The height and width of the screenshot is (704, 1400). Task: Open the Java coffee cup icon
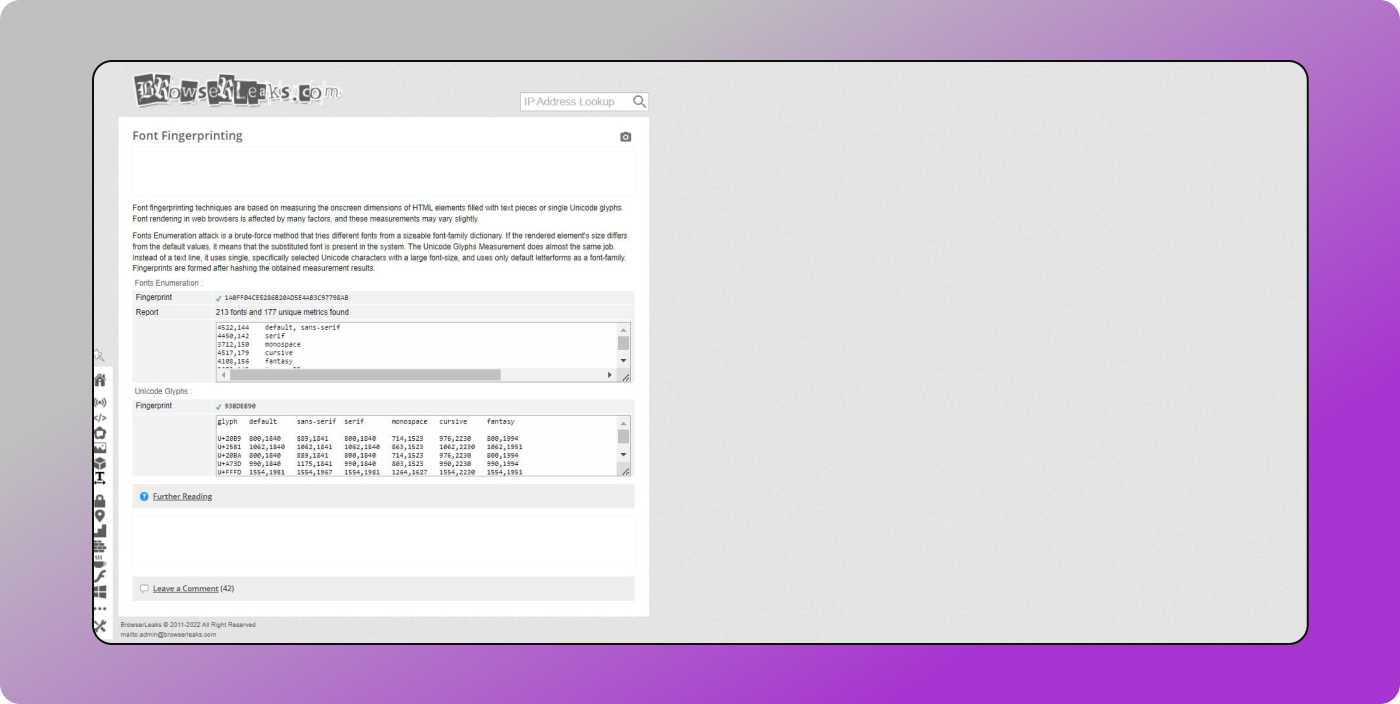tap(100, 563)
